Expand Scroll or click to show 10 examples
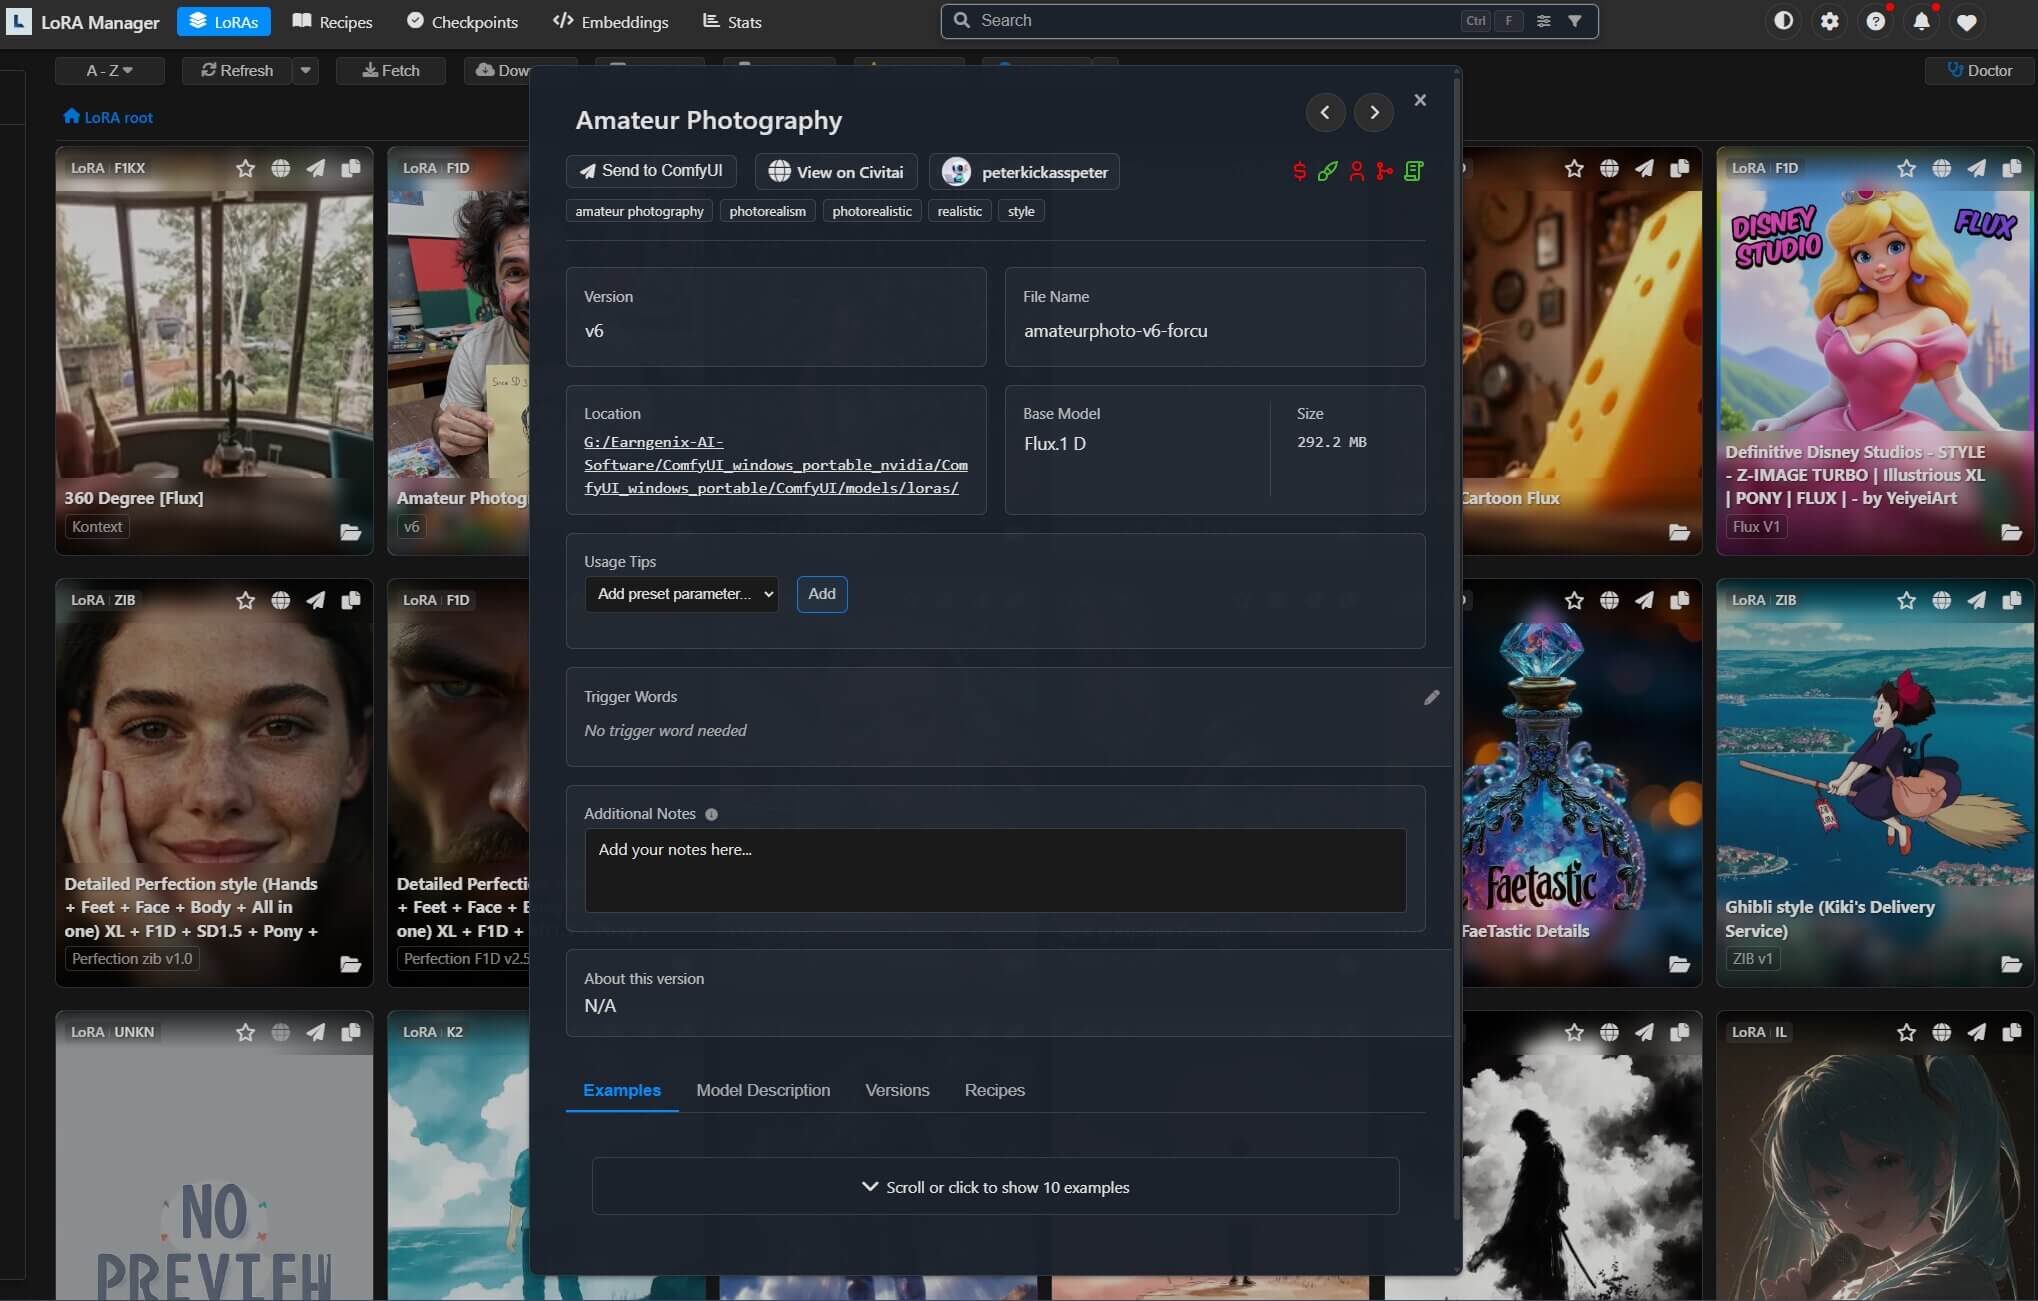 point(995,1187)
